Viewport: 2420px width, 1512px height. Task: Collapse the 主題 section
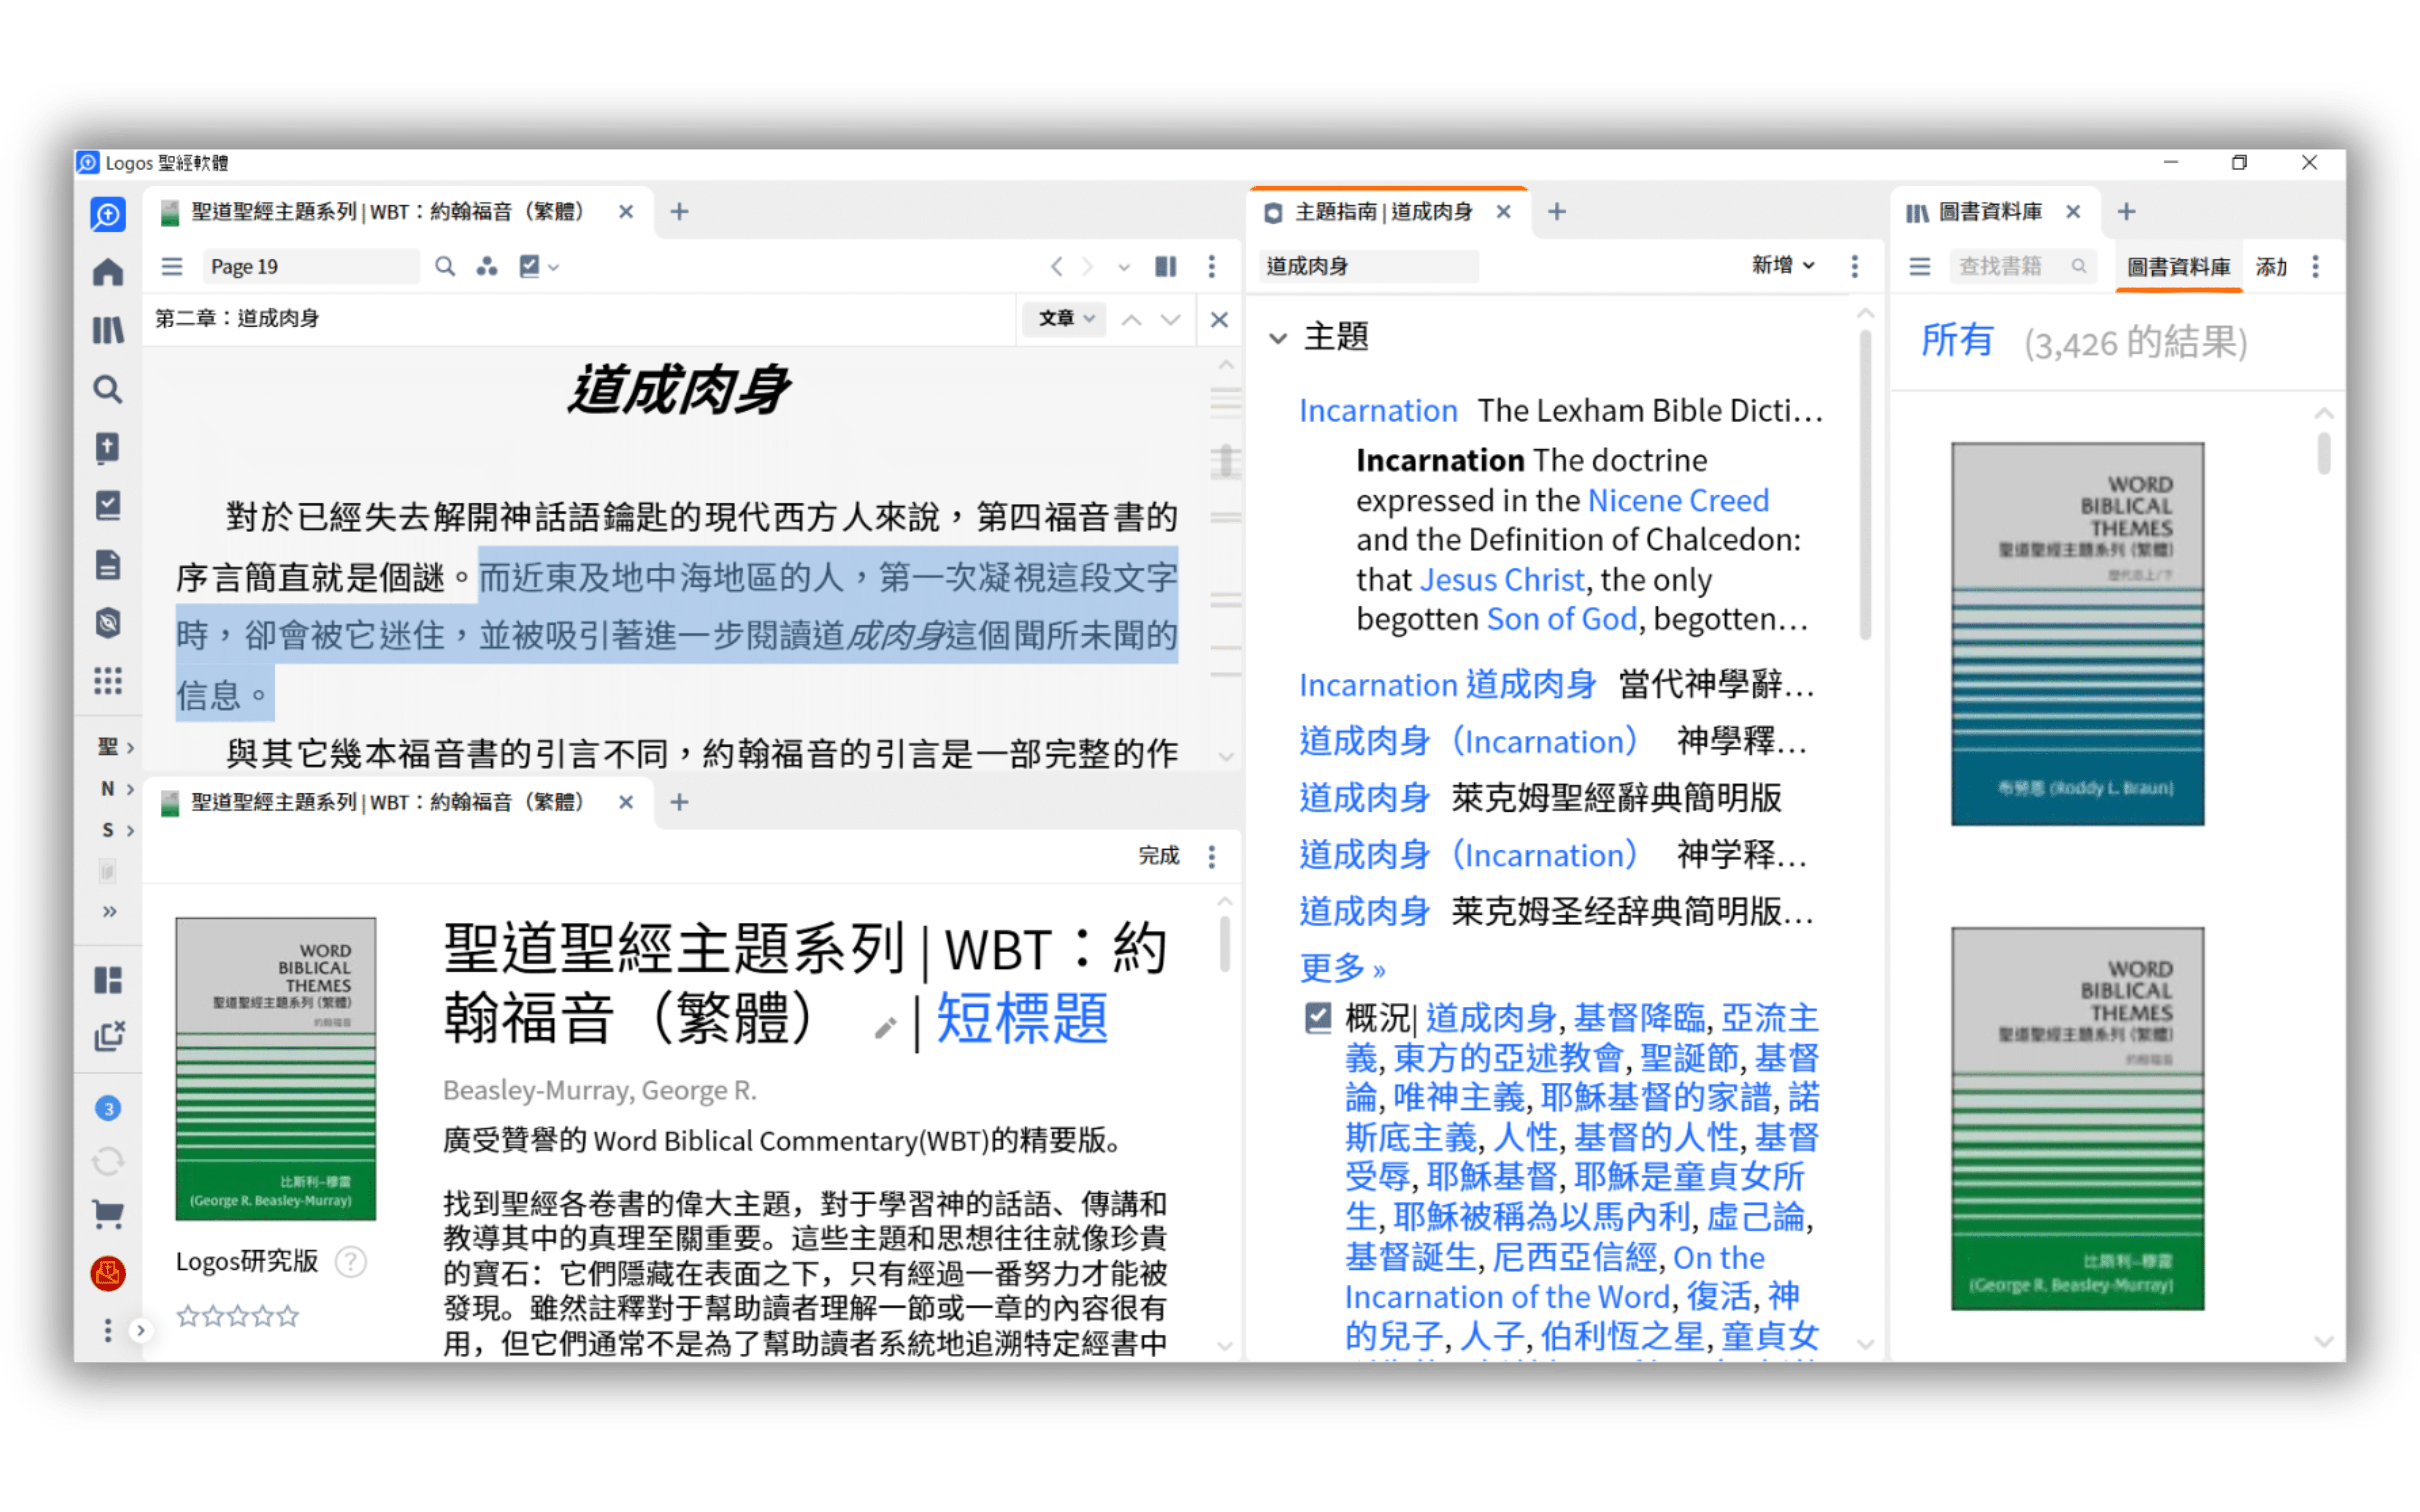(x=1278, y=338)
